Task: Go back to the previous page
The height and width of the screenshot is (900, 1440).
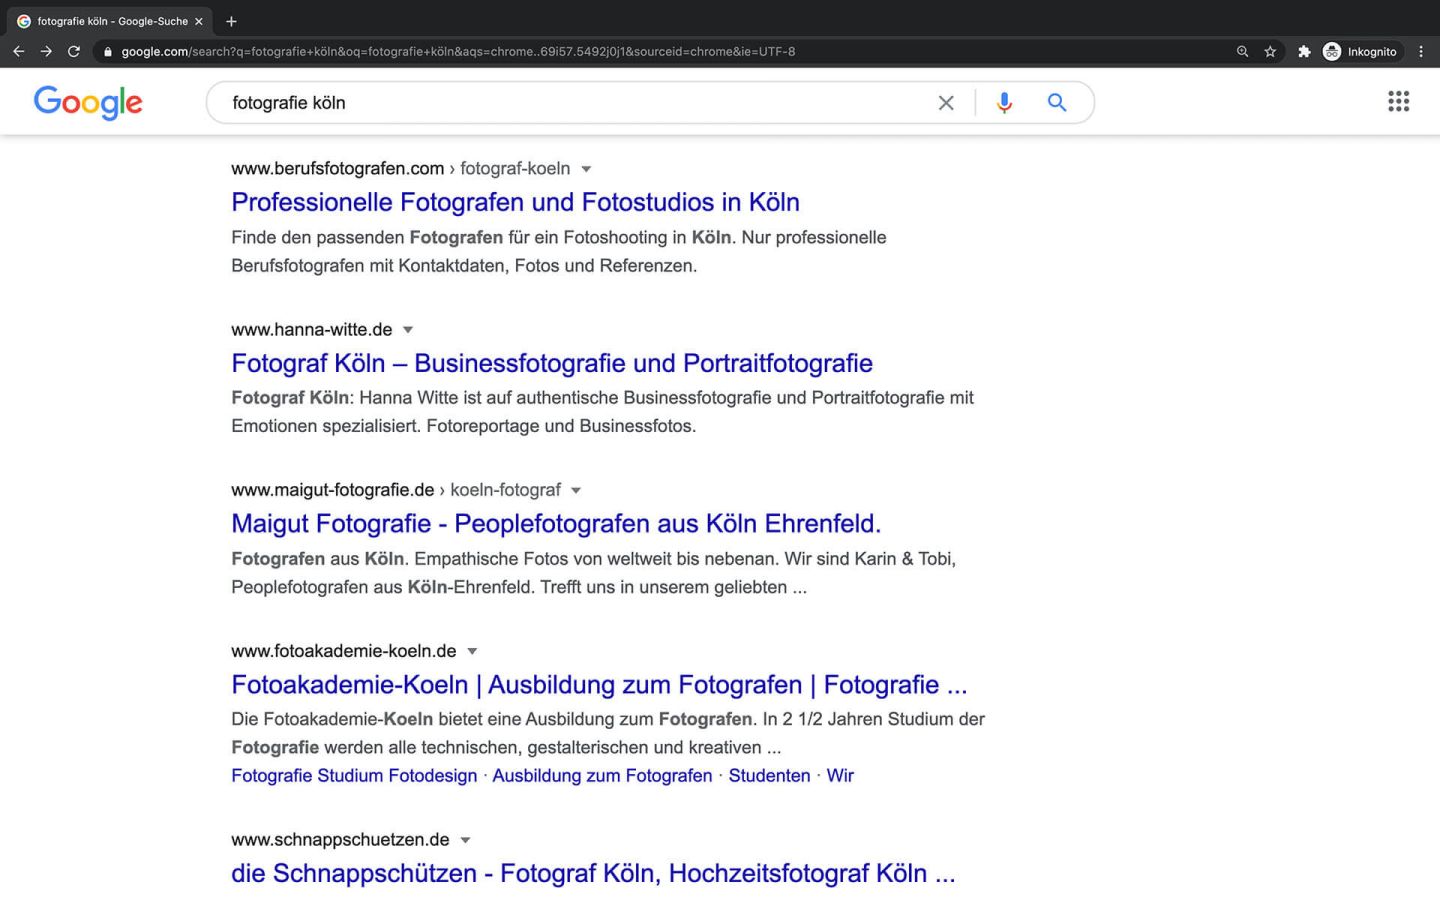Action: [x=18, y=51]
